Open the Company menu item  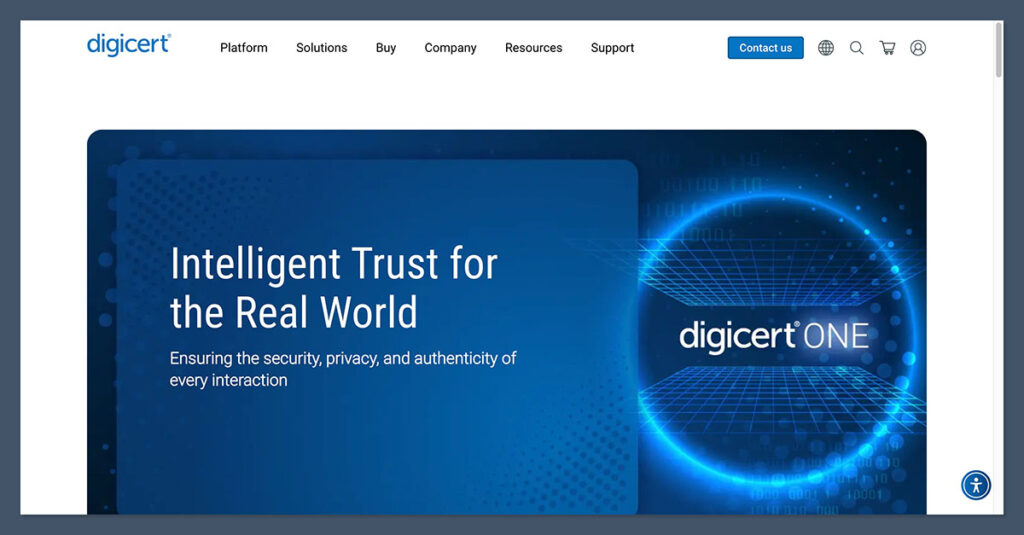tap(450, 48)
